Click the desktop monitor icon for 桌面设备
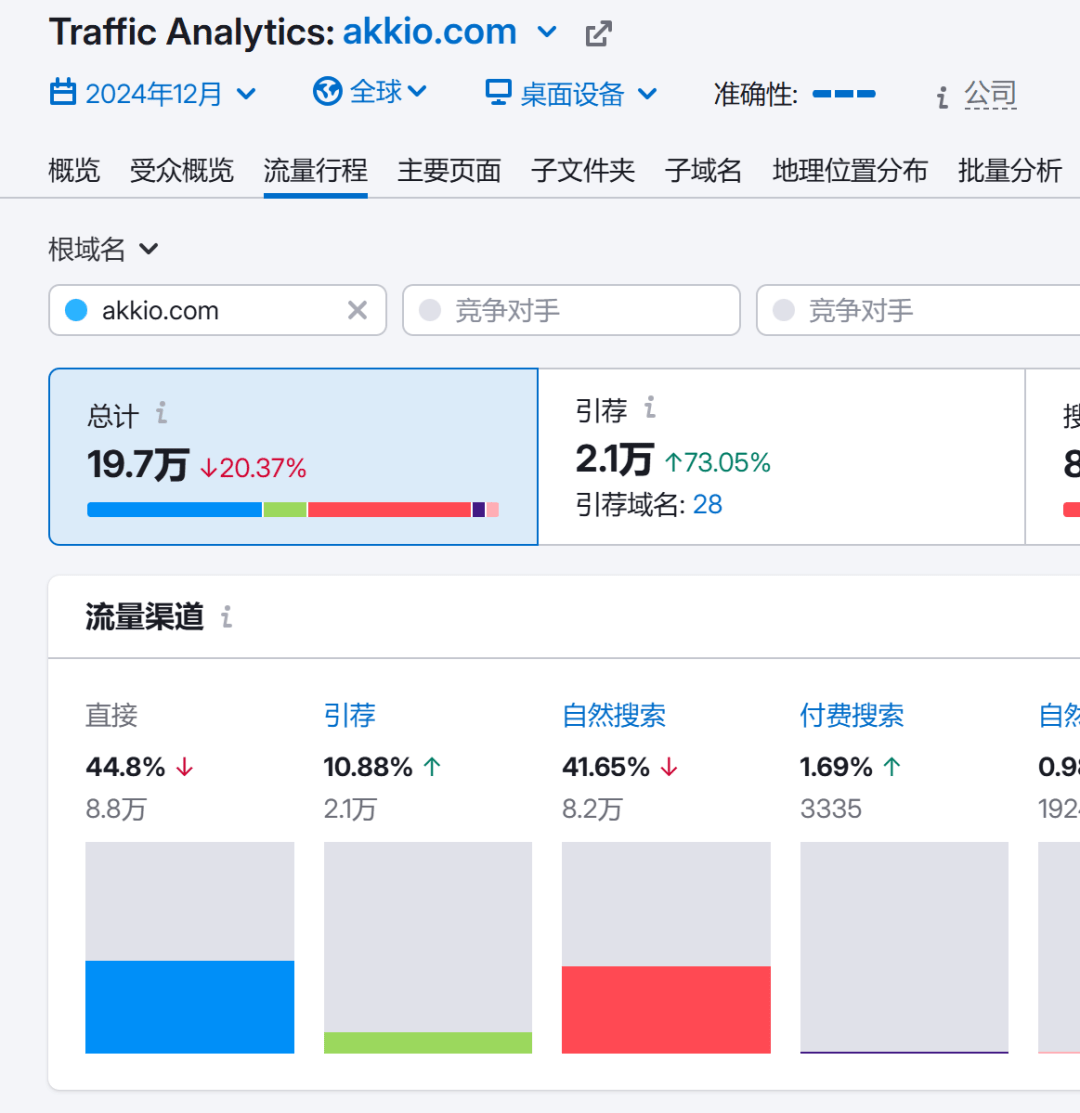This screenshot has width=1080, height=1113. click(x=498, y=92)
